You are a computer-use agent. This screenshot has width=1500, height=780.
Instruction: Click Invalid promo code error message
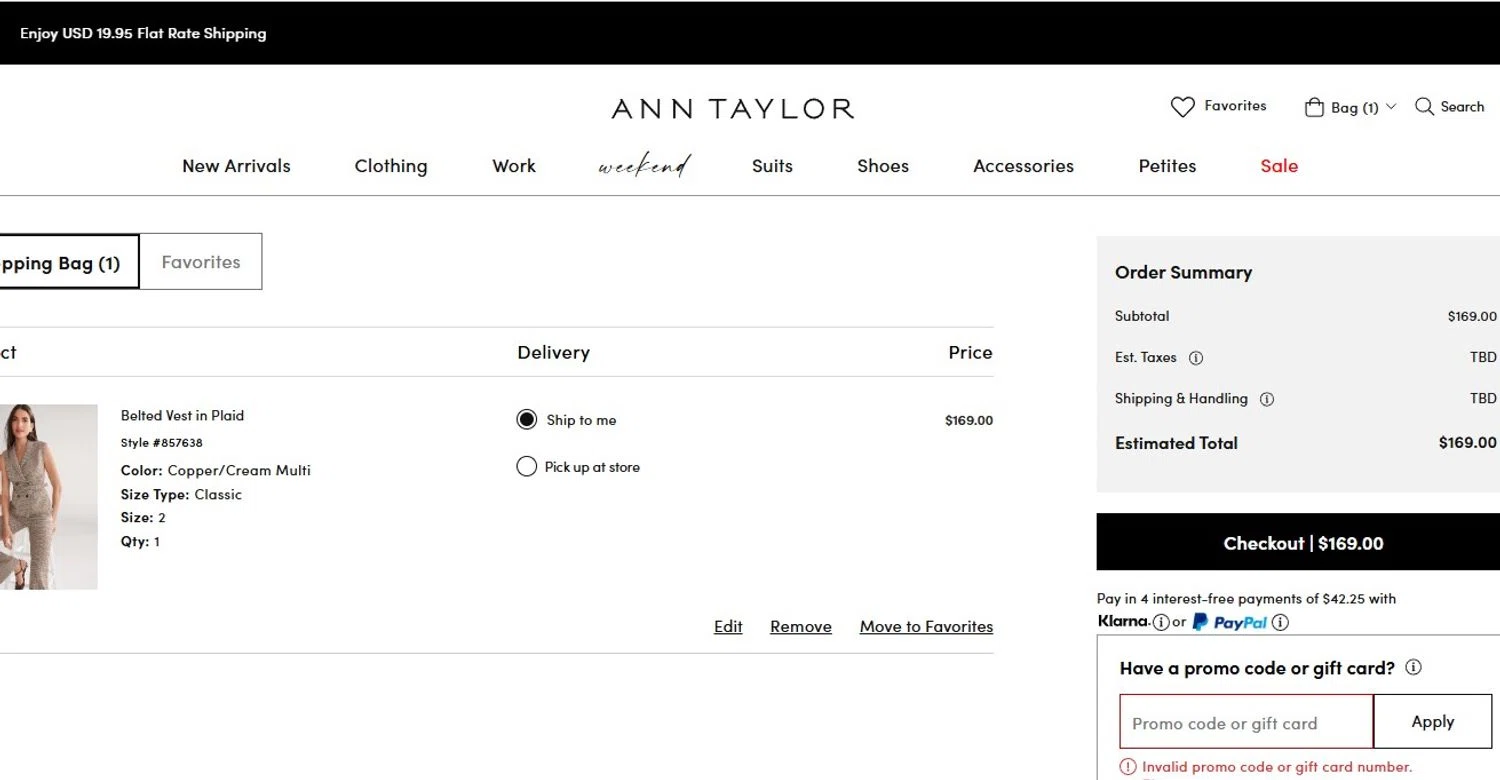click(1277, 767)
